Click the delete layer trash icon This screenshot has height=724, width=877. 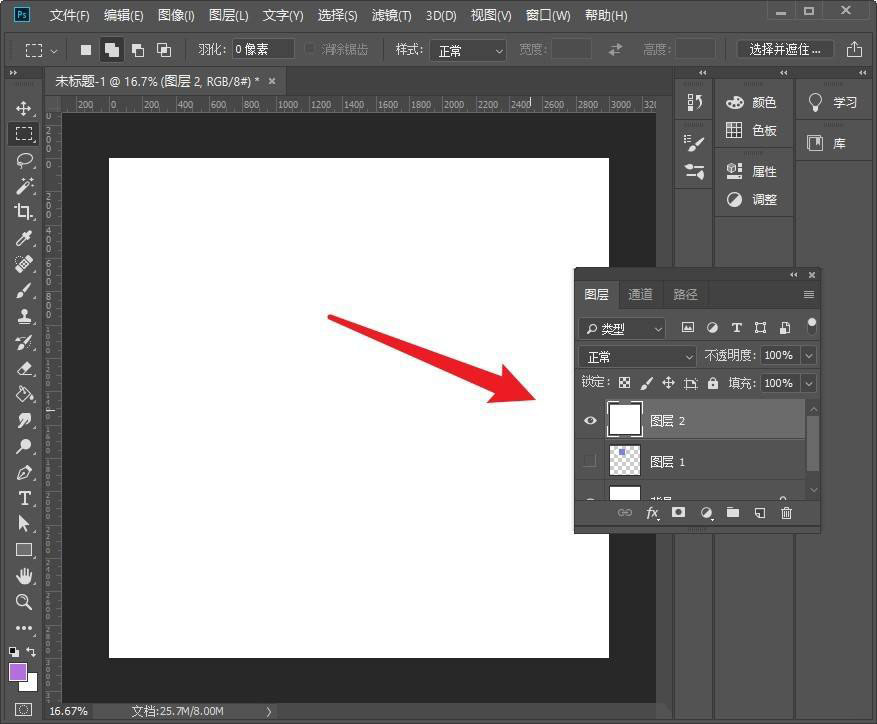pos(786,513)
